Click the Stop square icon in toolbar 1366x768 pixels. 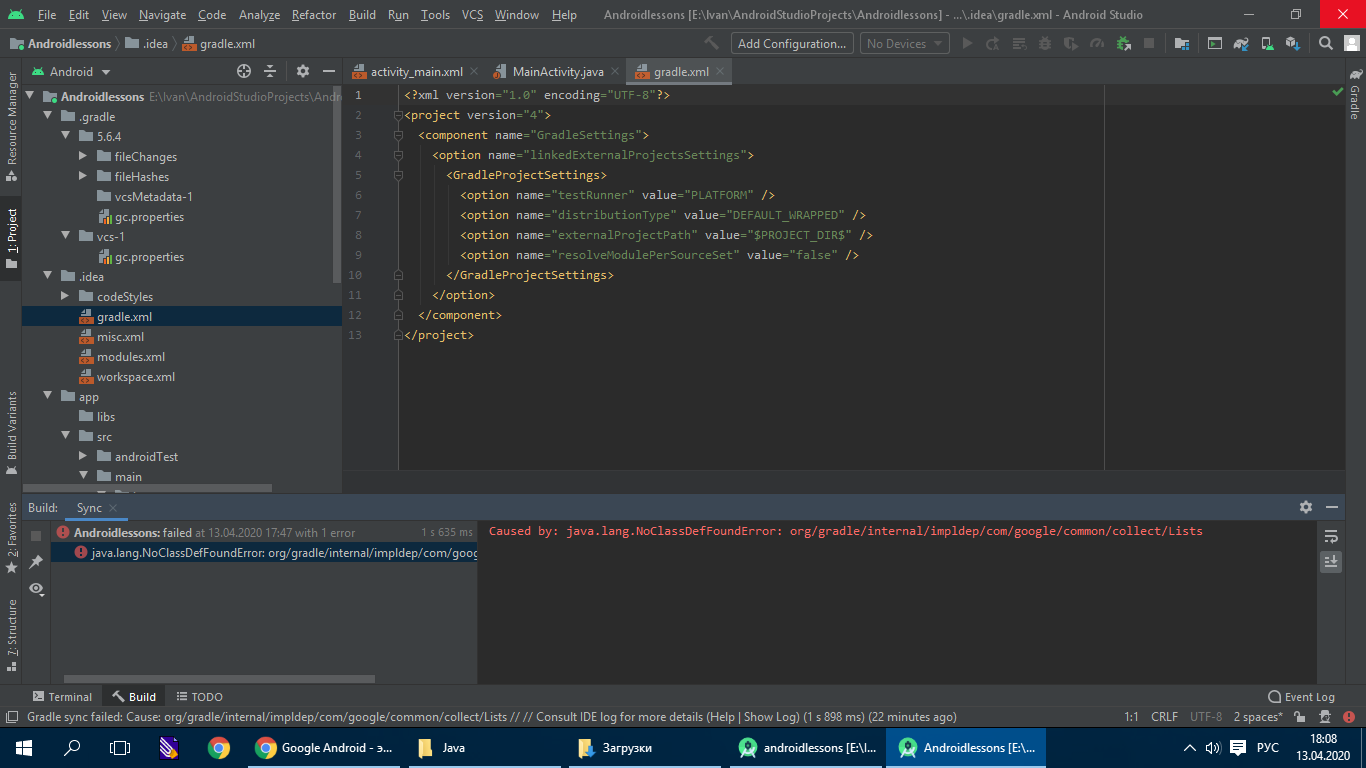[x=1149, y=43]
